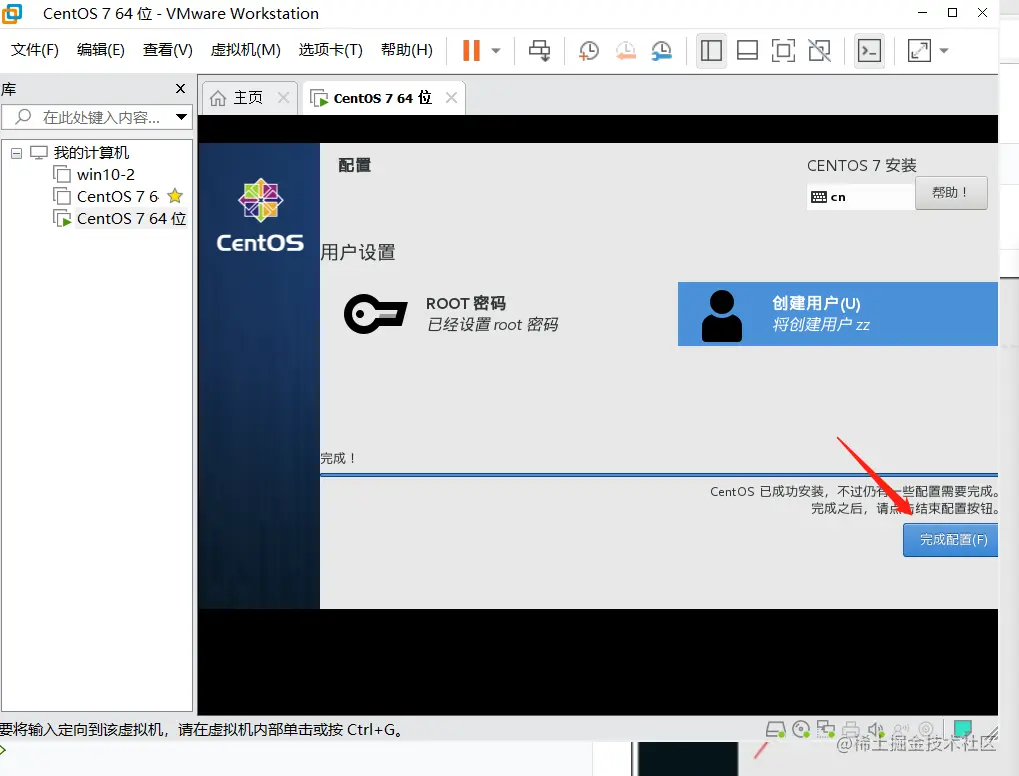Open the 虚拟机(M) menu

[245, 49]
